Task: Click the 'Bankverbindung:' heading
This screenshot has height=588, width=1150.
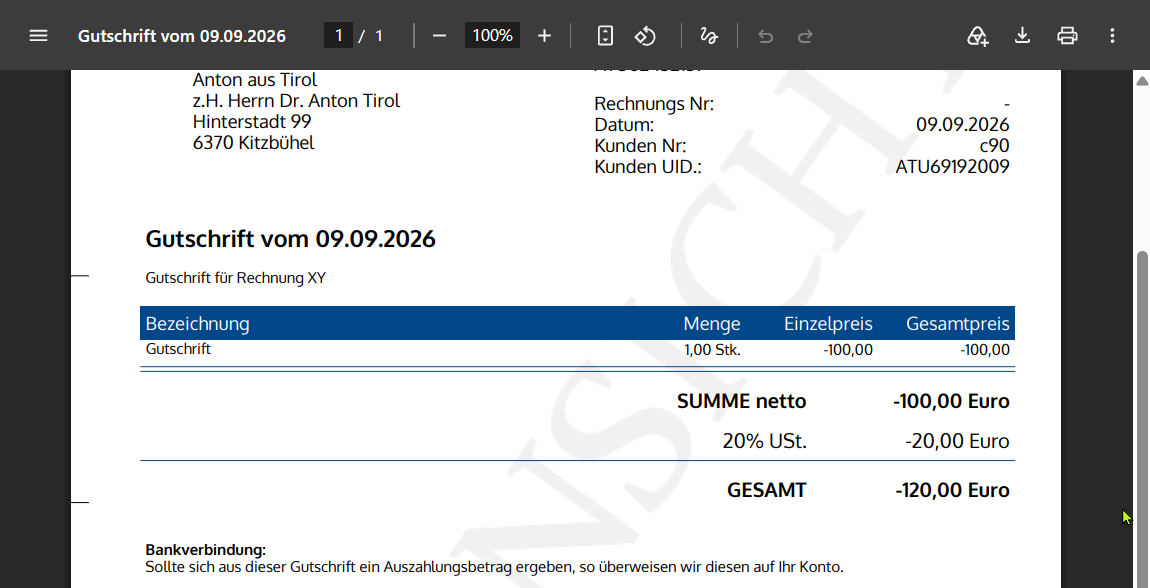Action: coord(205,550)
